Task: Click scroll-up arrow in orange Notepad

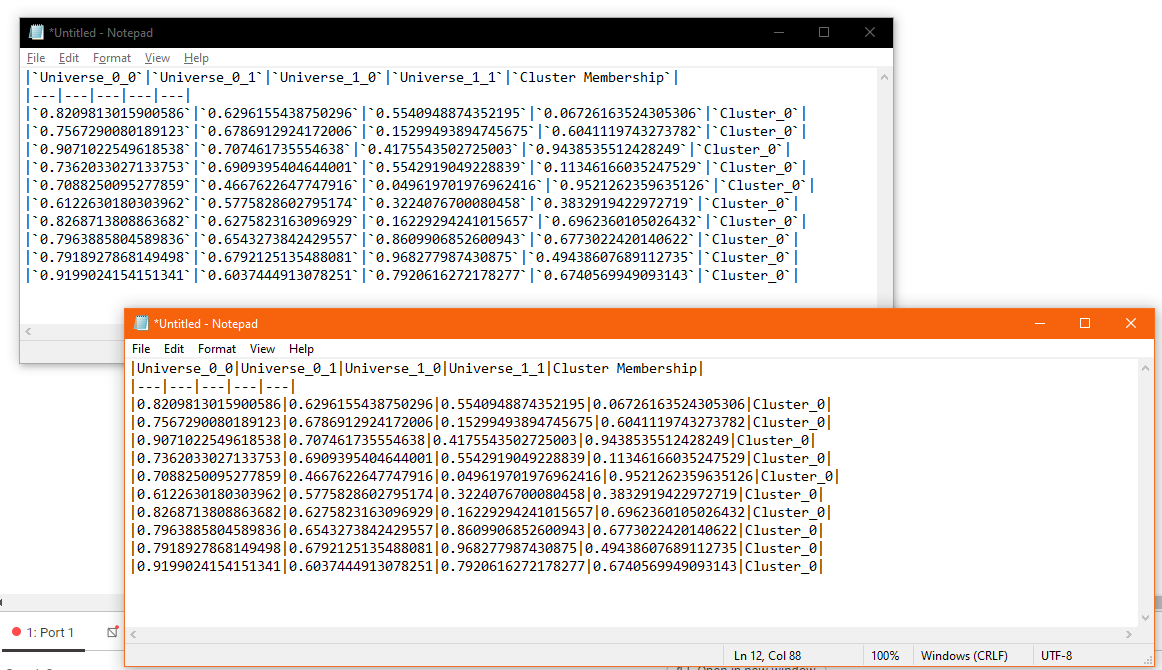Action: [x=1146, y=368]
